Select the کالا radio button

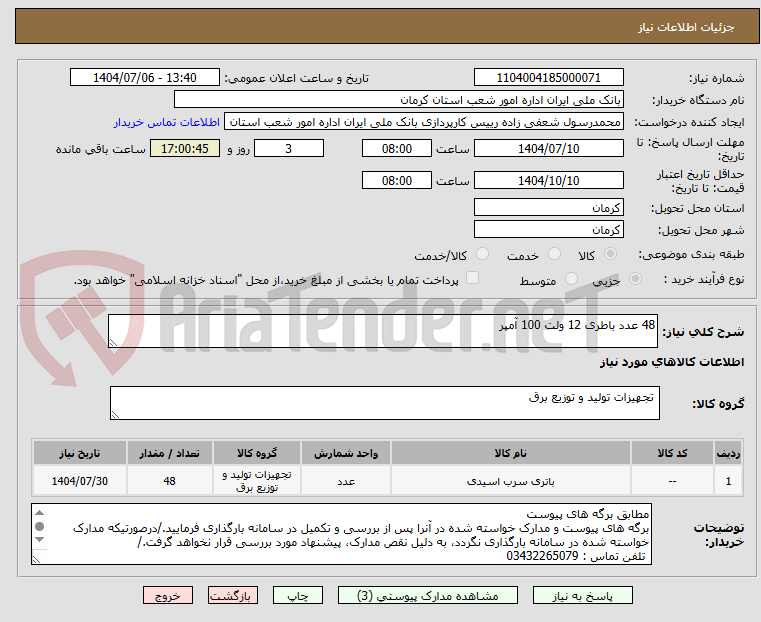click(x=611, y=254)
